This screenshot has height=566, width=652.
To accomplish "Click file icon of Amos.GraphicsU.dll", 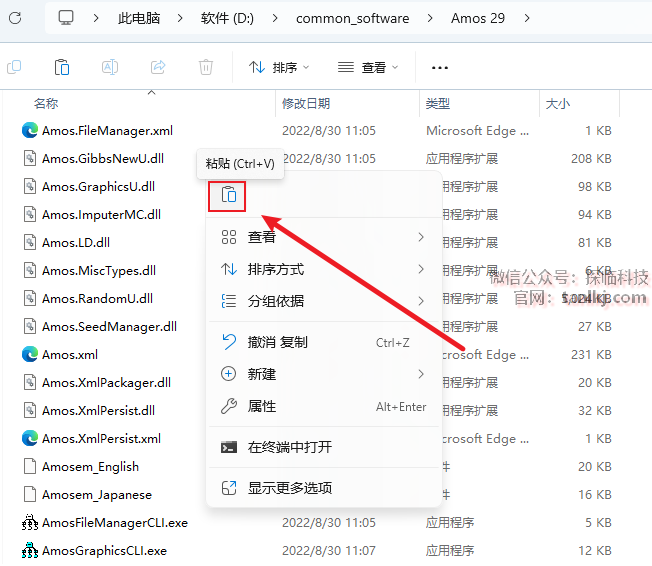I will coord(30,186).
